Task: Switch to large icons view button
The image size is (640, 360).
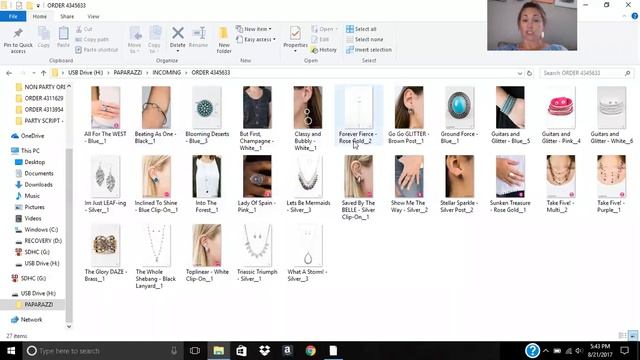Action: click(x=633, y=336)
